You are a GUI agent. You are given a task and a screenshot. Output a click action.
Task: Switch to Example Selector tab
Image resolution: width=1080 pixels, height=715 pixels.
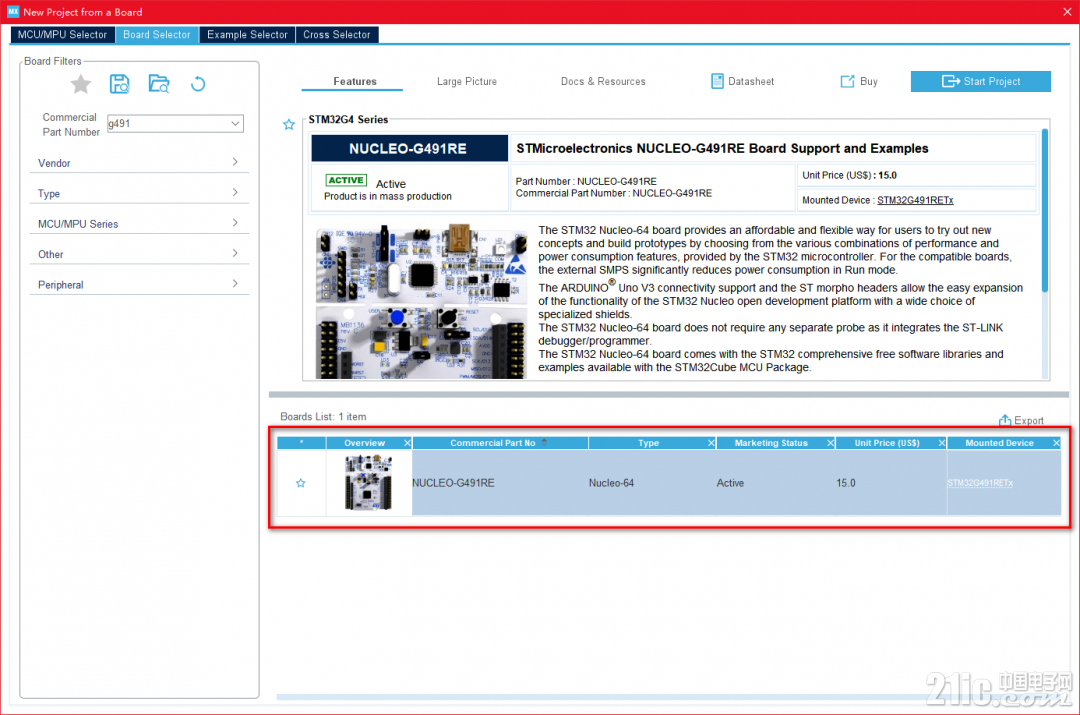[x=247, y=34]
